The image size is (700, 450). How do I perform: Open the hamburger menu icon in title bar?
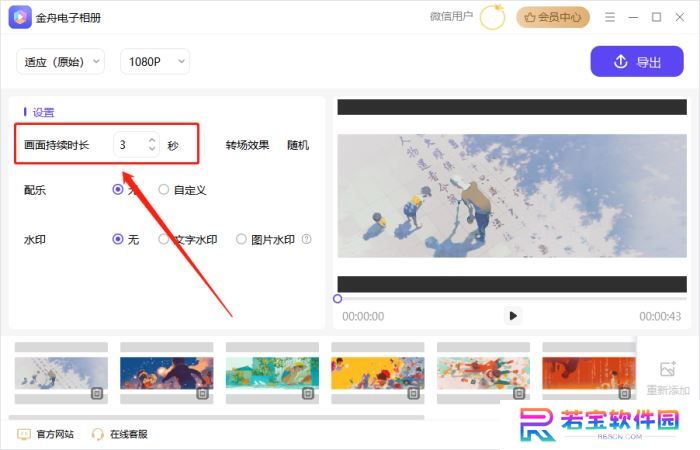coord(610,17)
